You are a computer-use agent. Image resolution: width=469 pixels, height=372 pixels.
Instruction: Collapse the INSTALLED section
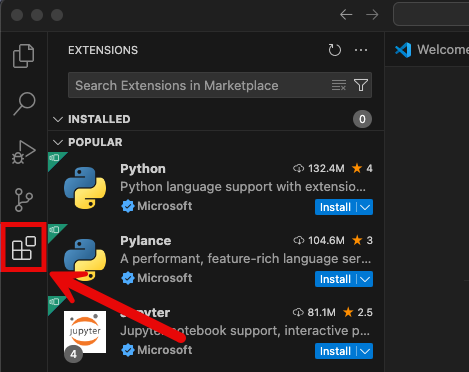(58, 119)
